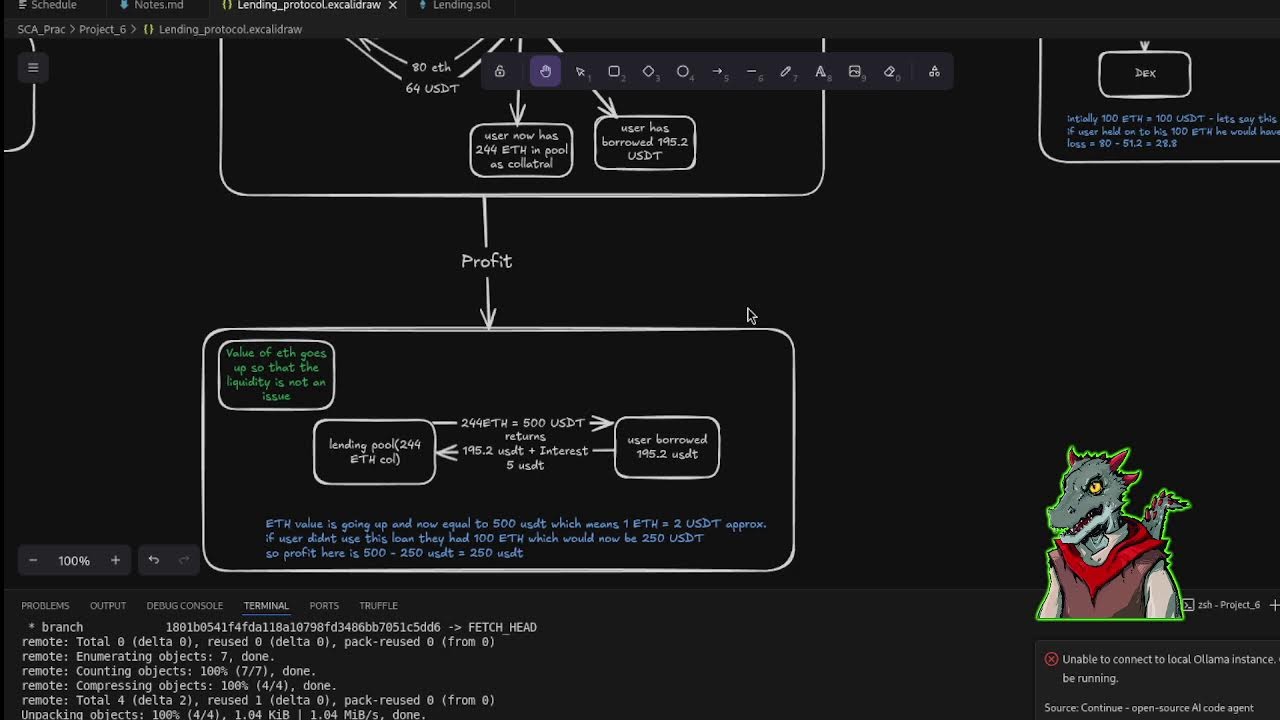Open the More tools shapes menu
The height and width of the screenshot is (720, 1280).
[x=934, y=72]
